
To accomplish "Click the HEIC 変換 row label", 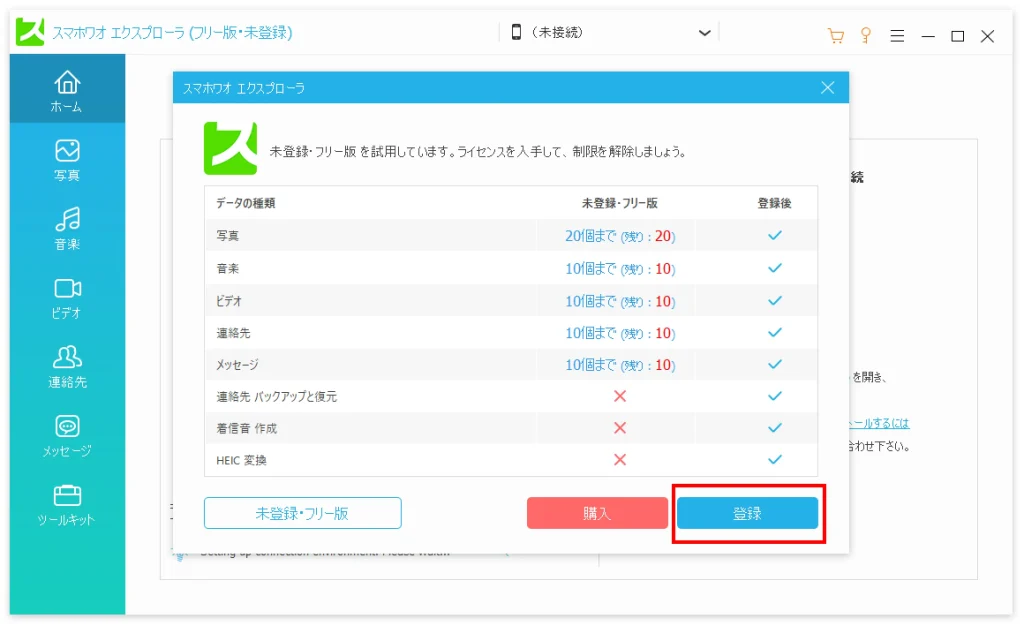I will [x=242, y=460].
